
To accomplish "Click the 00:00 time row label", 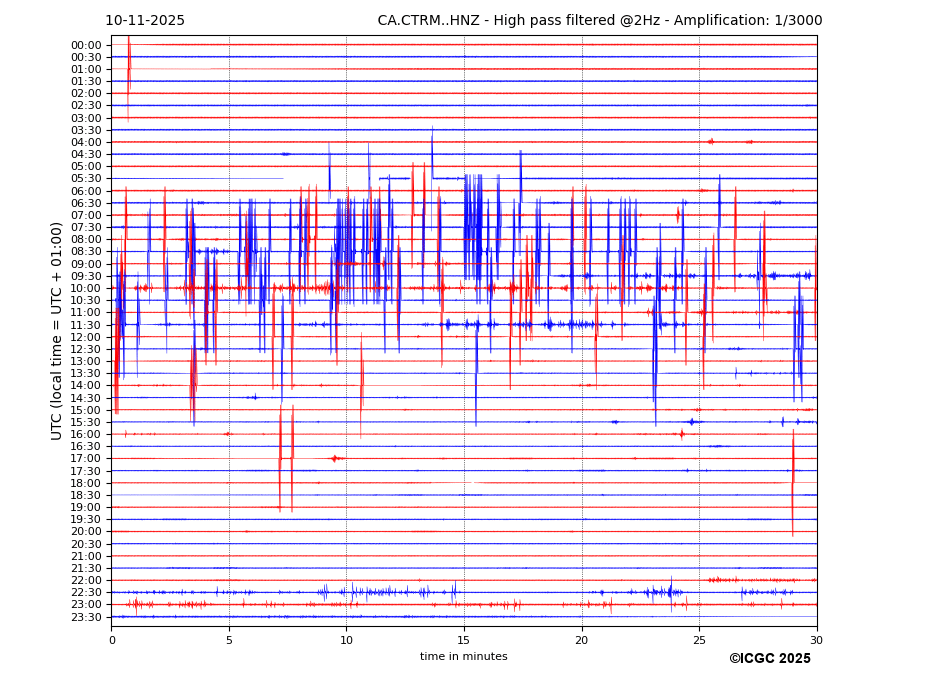I will [x=86, y=45].
